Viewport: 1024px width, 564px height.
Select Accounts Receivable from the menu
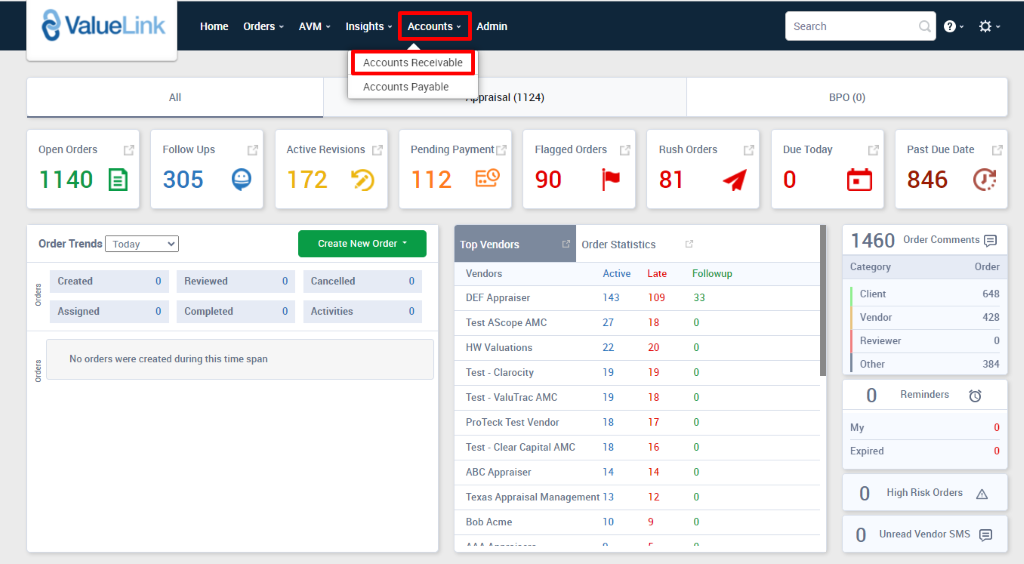pyautogui.click(x=413, y=63)
